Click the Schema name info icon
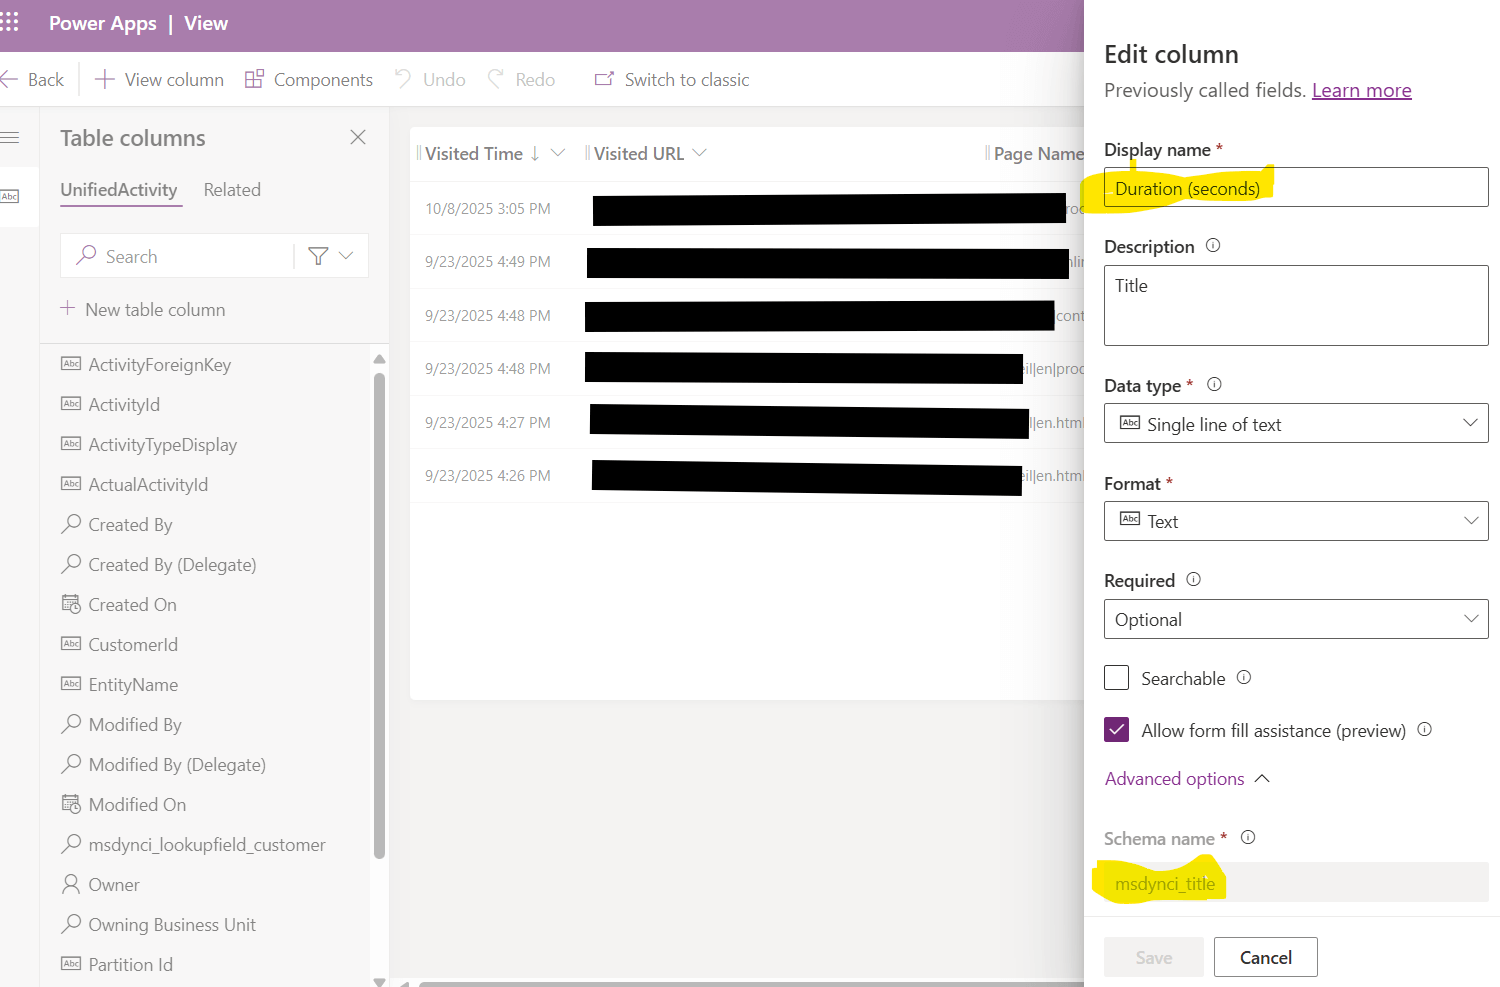 click(x=1248, y=838)
